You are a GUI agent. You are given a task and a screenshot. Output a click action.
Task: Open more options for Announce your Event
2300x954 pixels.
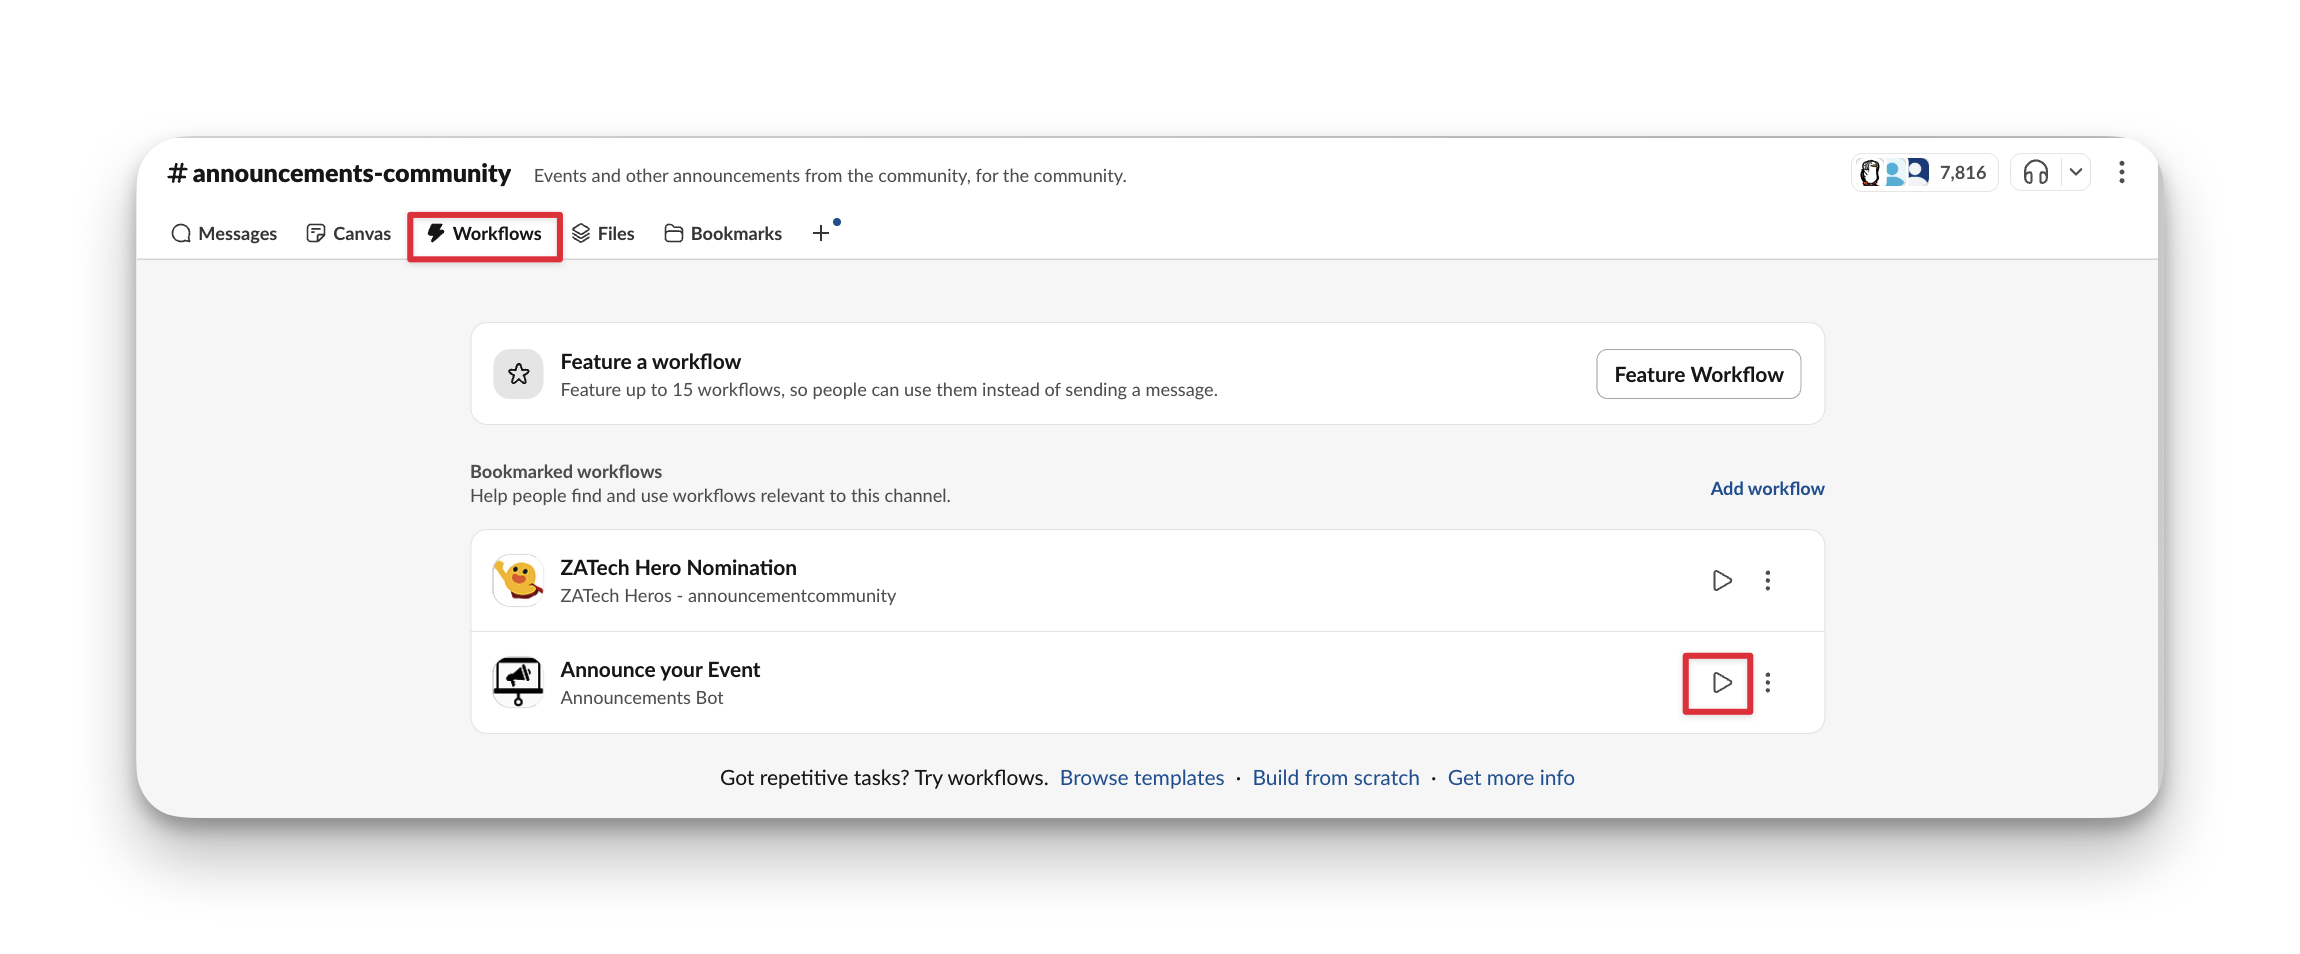point(1767,683)
